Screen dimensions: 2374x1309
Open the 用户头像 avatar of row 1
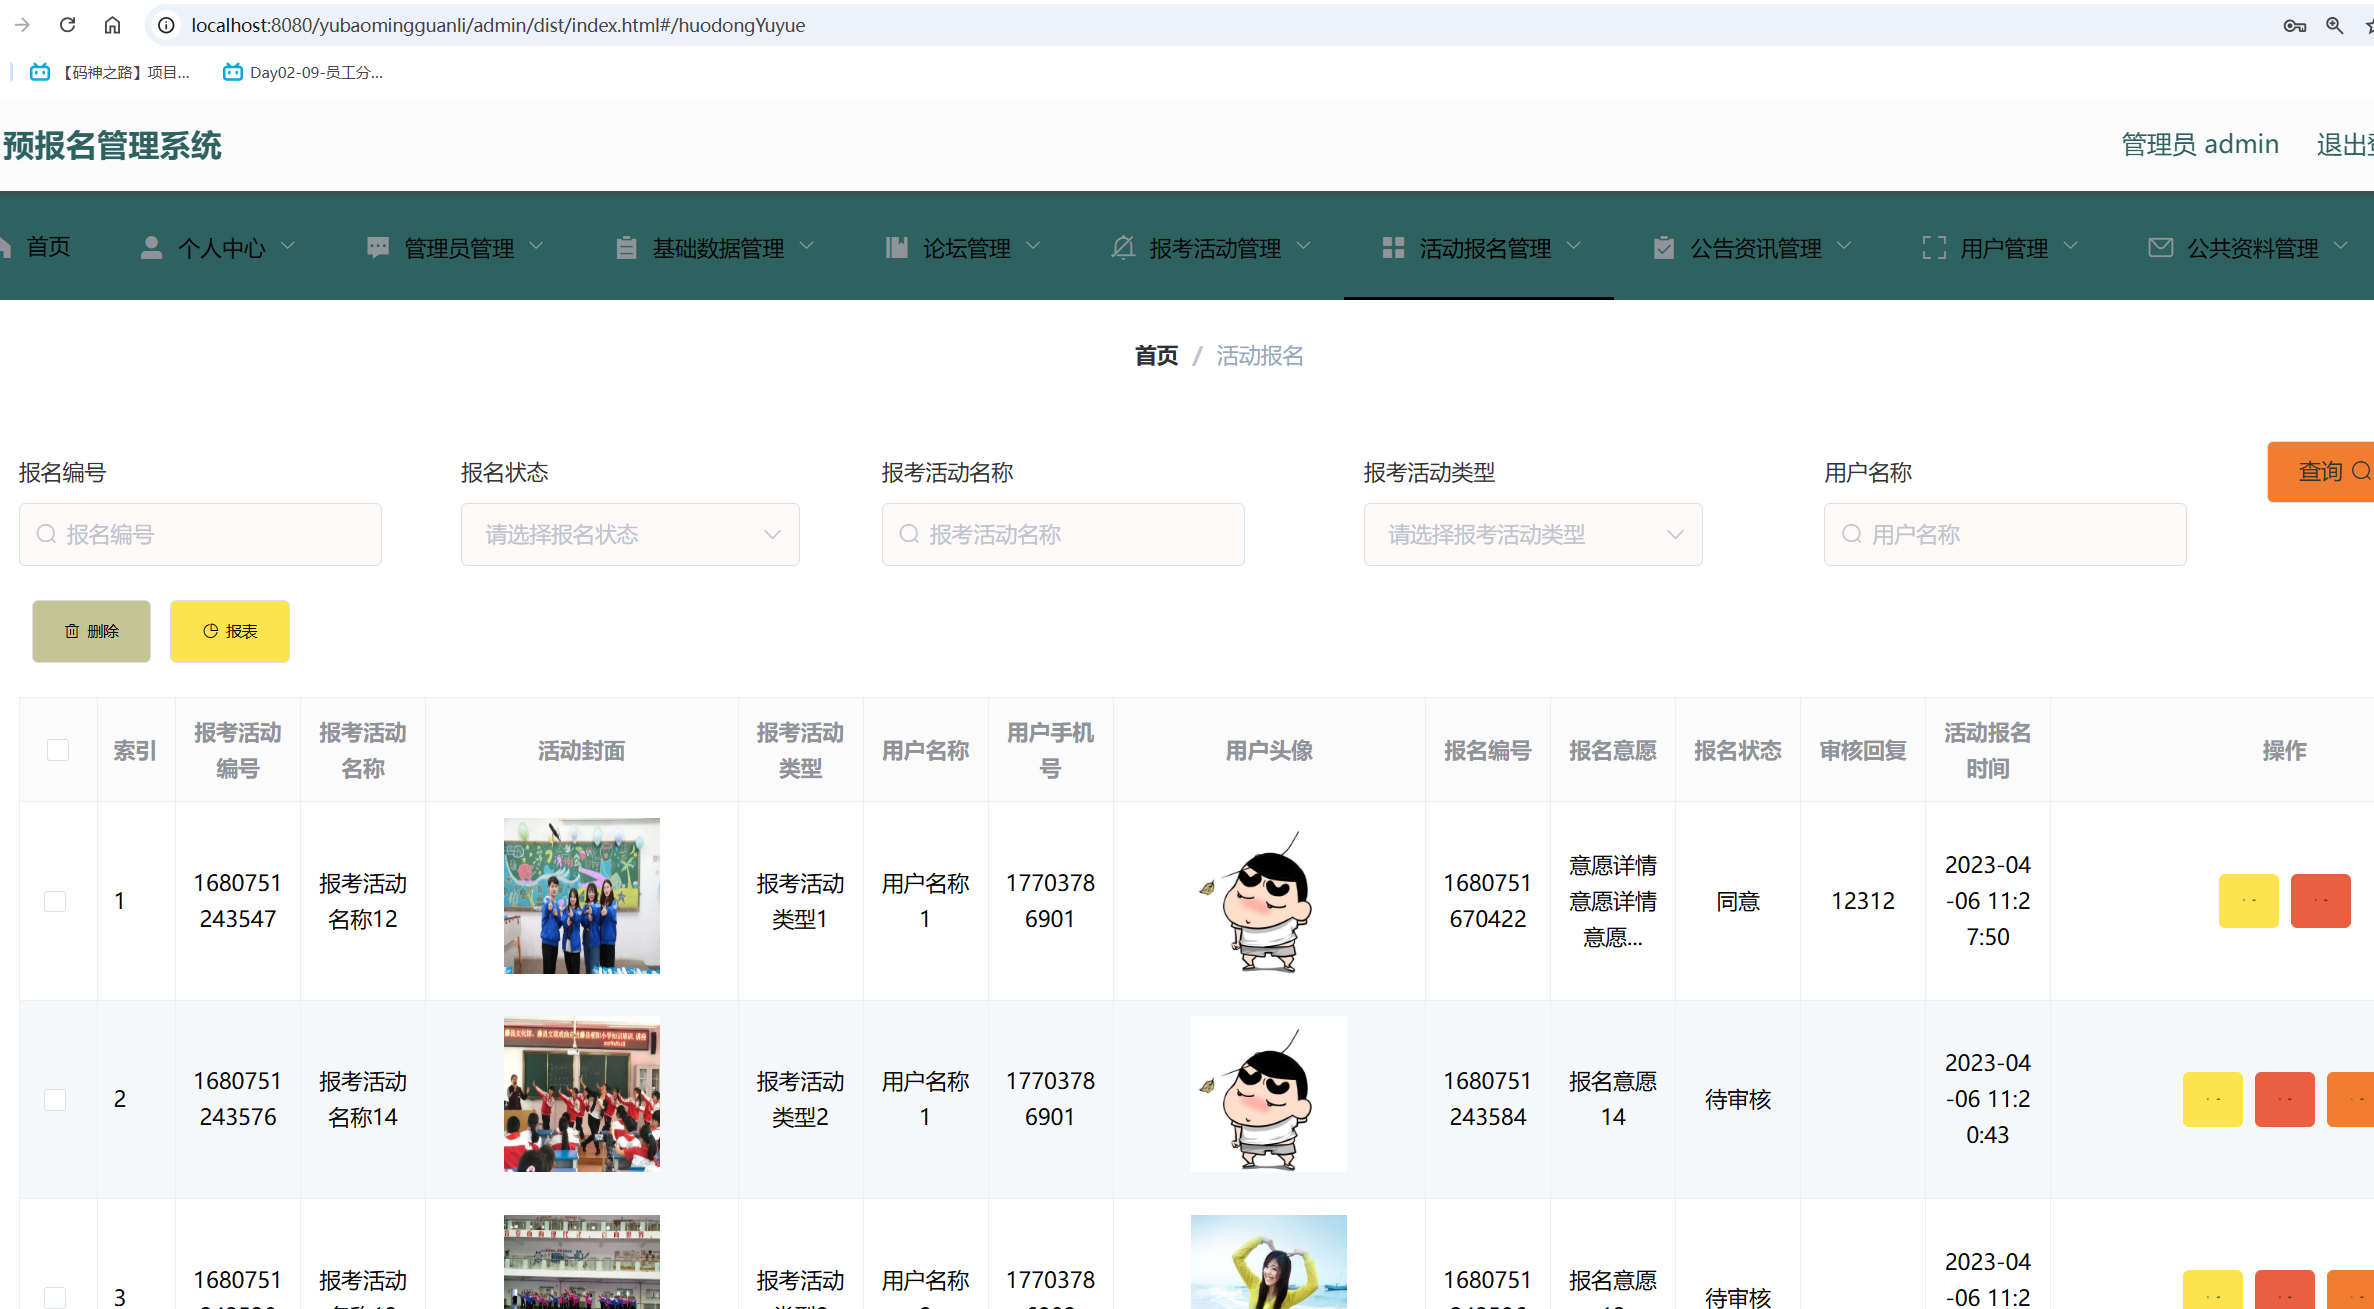(1269, 896)
